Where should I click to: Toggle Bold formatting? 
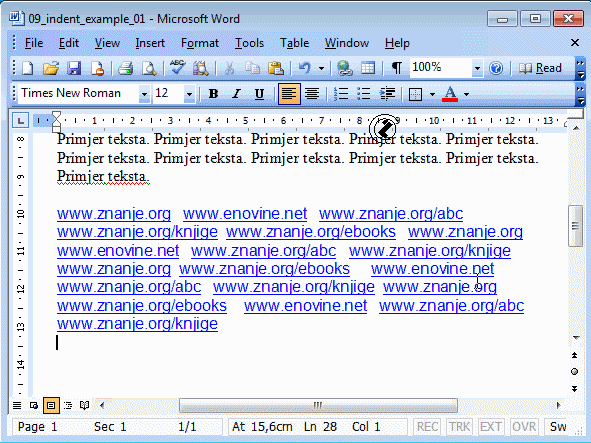click(x=213, y=94)
